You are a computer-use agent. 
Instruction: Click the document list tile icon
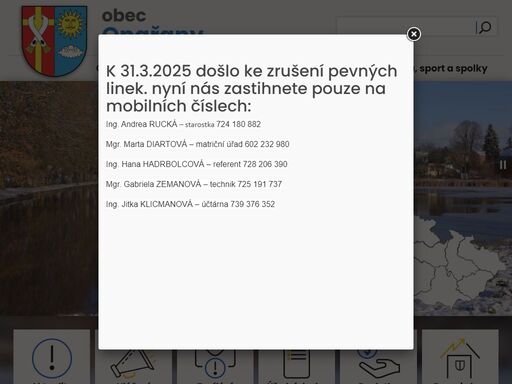coord(296,364)
